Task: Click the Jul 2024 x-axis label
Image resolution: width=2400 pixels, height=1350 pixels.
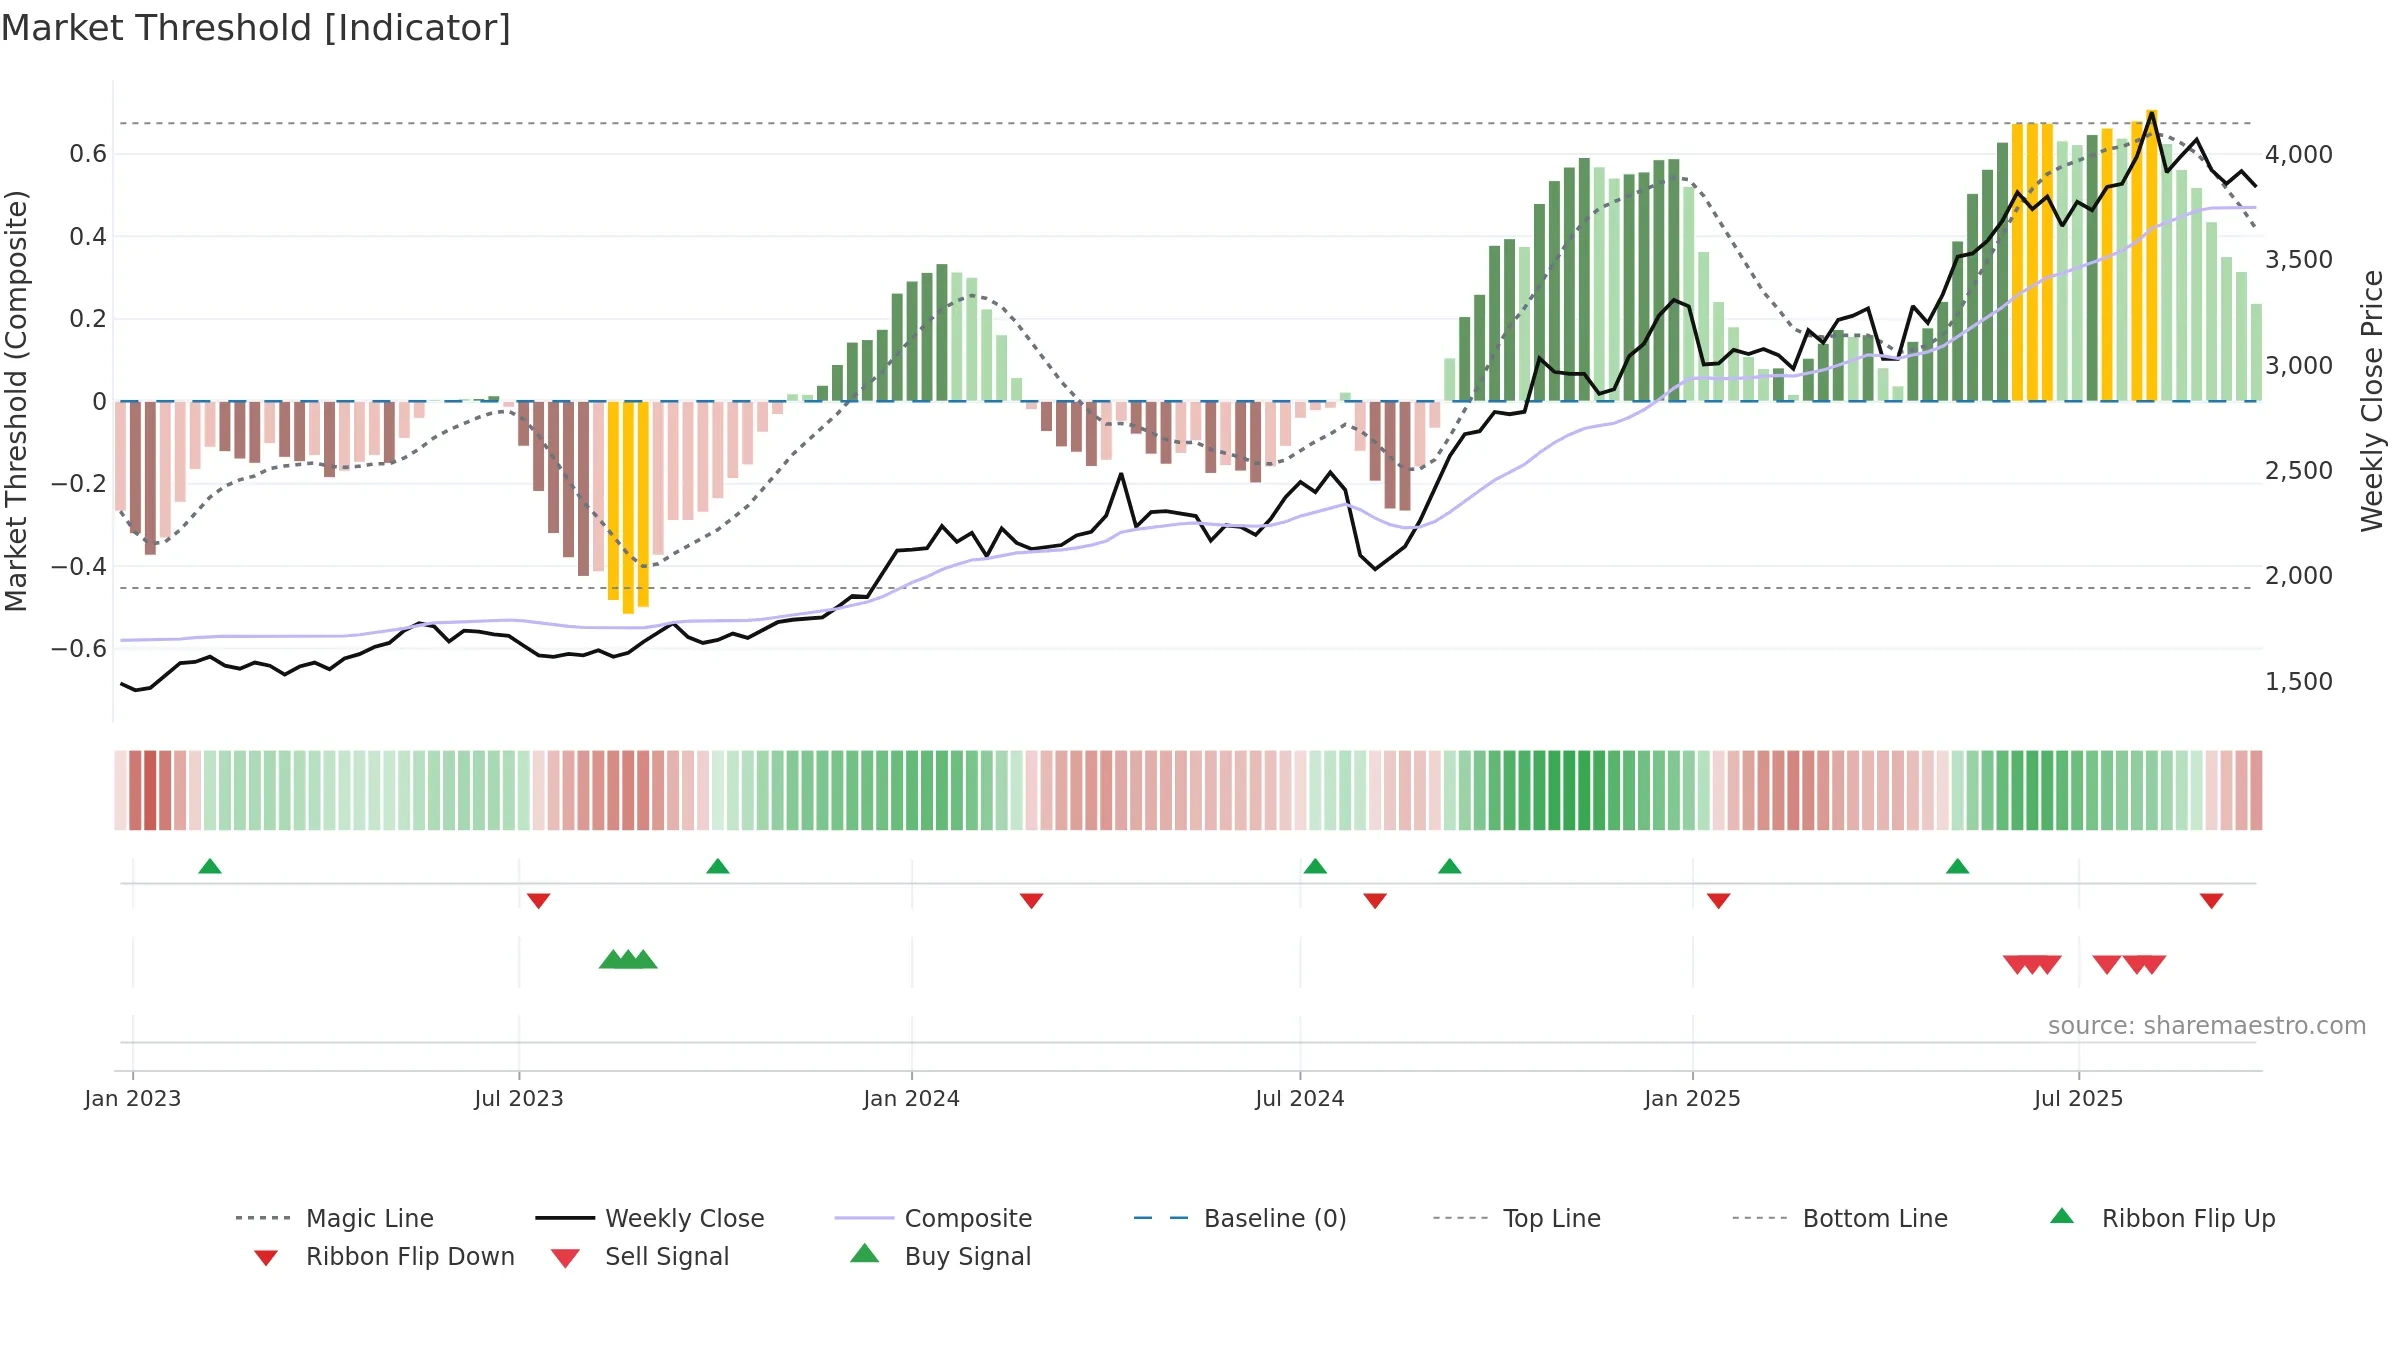Action: coord(1300,1099)
